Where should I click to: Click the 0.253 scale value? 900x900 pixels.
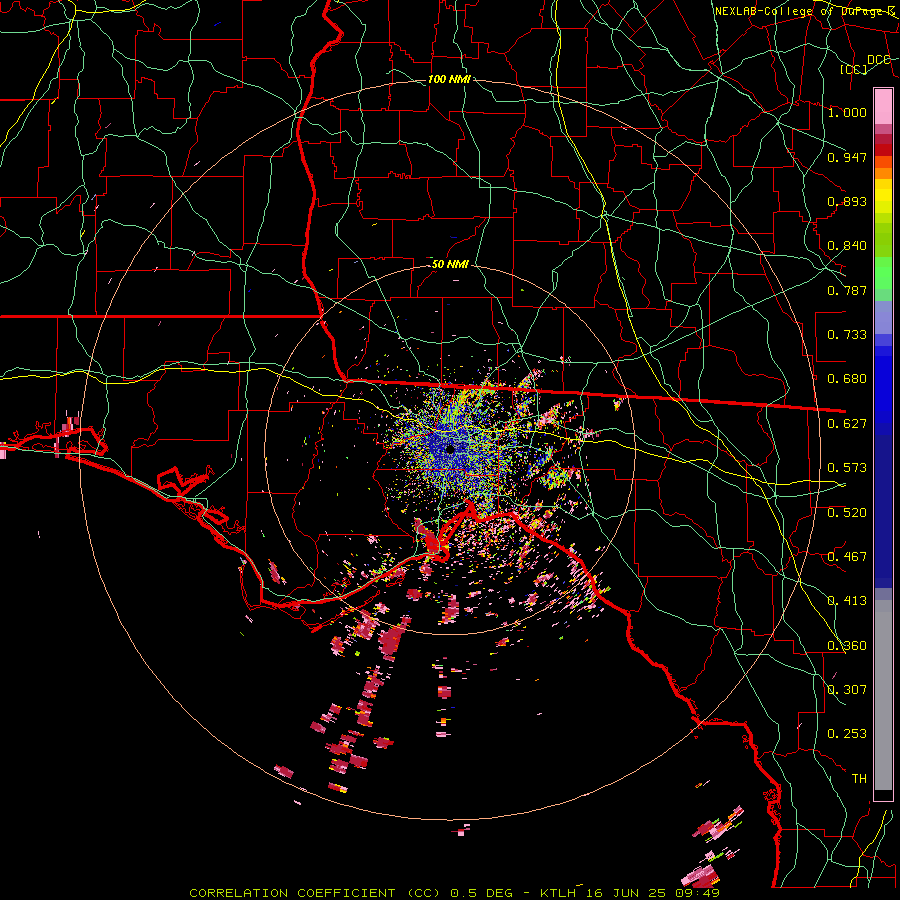(847, 734)
